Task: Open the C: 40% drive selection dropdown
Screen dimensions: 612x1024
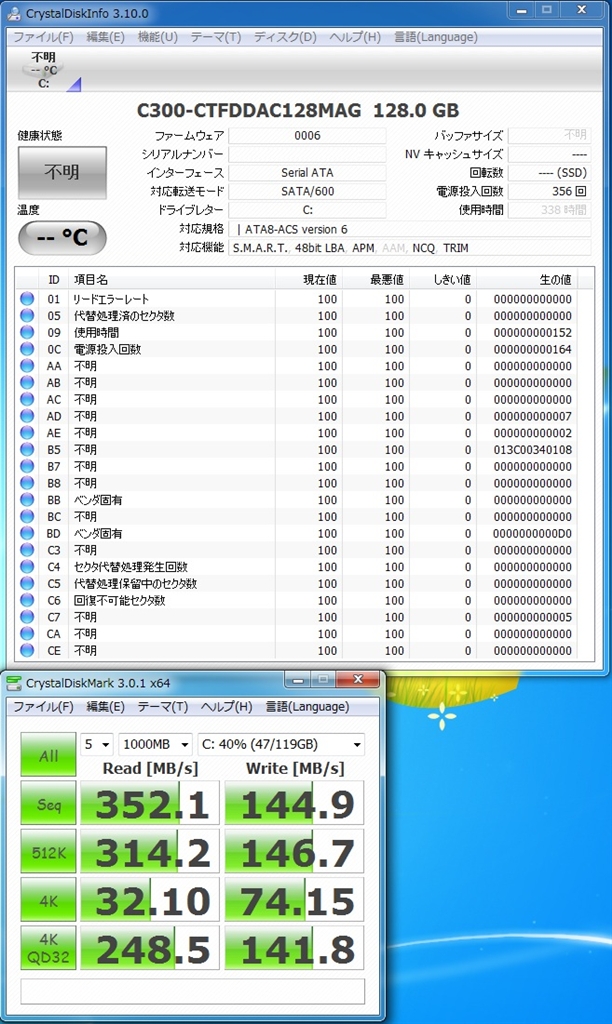Action: pos(281,744)
